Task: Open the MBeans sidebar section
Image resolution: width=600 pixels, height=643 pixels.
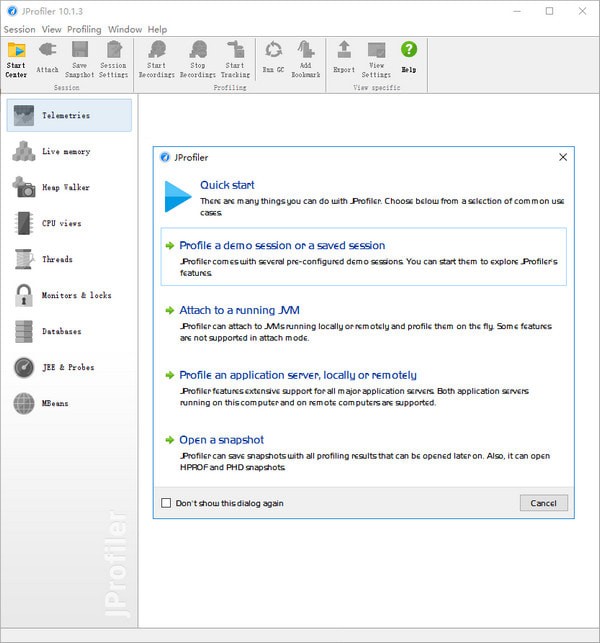Action: [69, 403]
